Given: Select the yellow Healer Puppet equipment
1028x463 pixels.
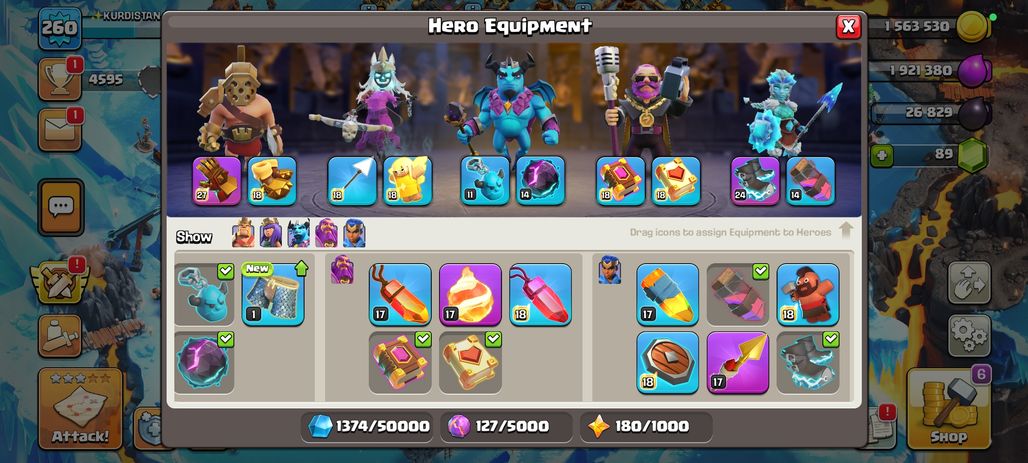Looking at the screenshot, I should [407, 181].
